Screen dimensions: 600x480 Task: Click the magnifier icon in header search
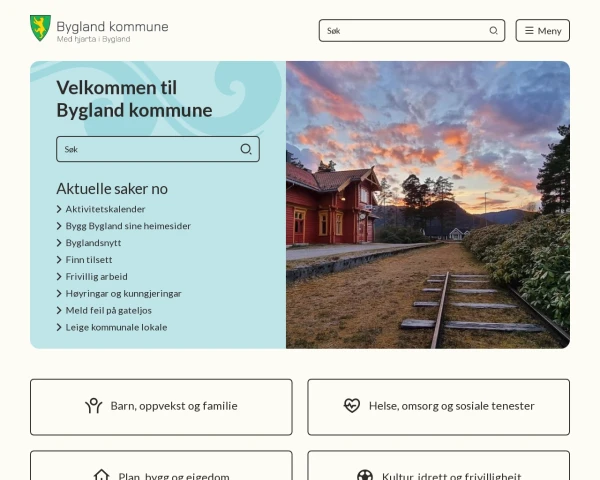click(494, 31)
